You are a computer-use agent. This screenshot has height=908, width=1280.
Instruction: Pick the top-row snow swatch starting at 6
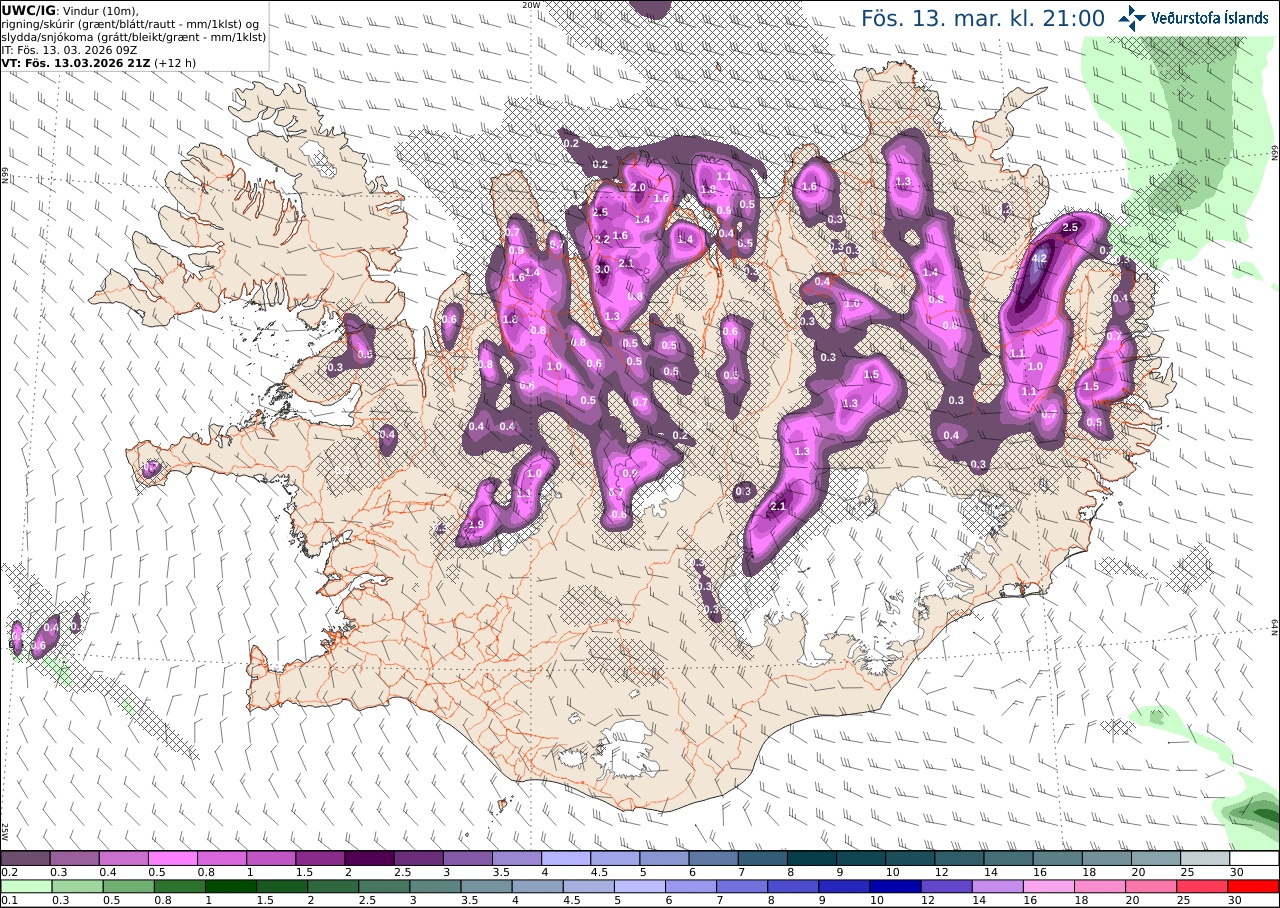click(x=713, y=858)
